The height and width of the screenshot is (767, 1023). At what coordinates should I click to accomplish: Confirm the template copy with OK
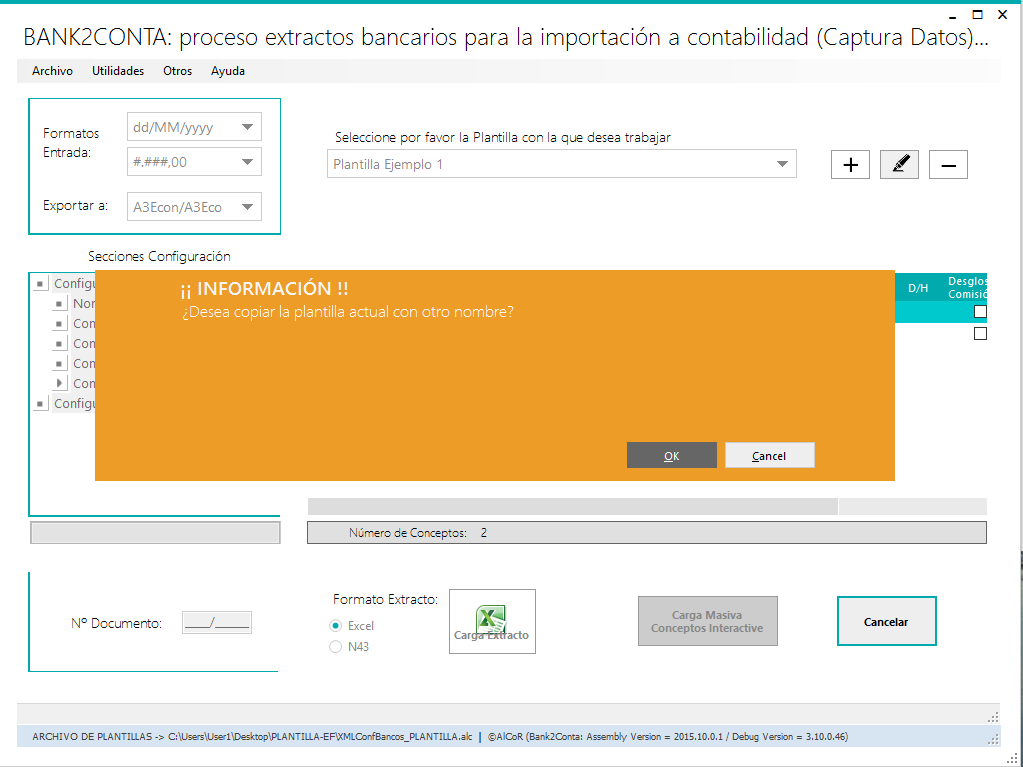click(671, 455)
